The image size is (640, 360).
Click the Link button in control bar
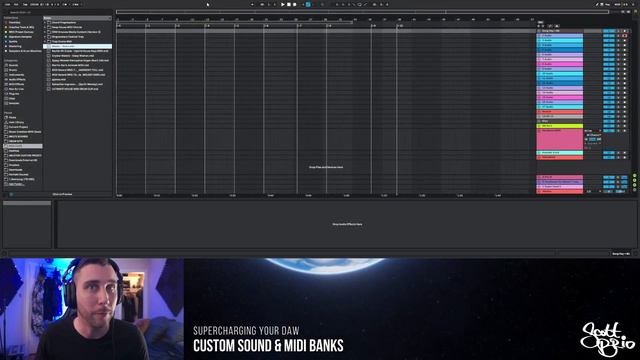coord(8,4)
